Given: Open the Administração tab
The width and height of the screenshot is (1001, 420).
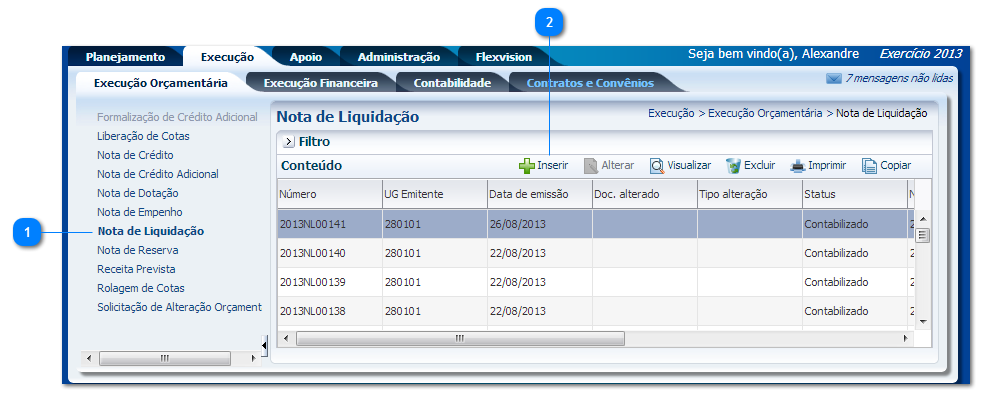Looking at the screenshot, I should coord(398,57).
